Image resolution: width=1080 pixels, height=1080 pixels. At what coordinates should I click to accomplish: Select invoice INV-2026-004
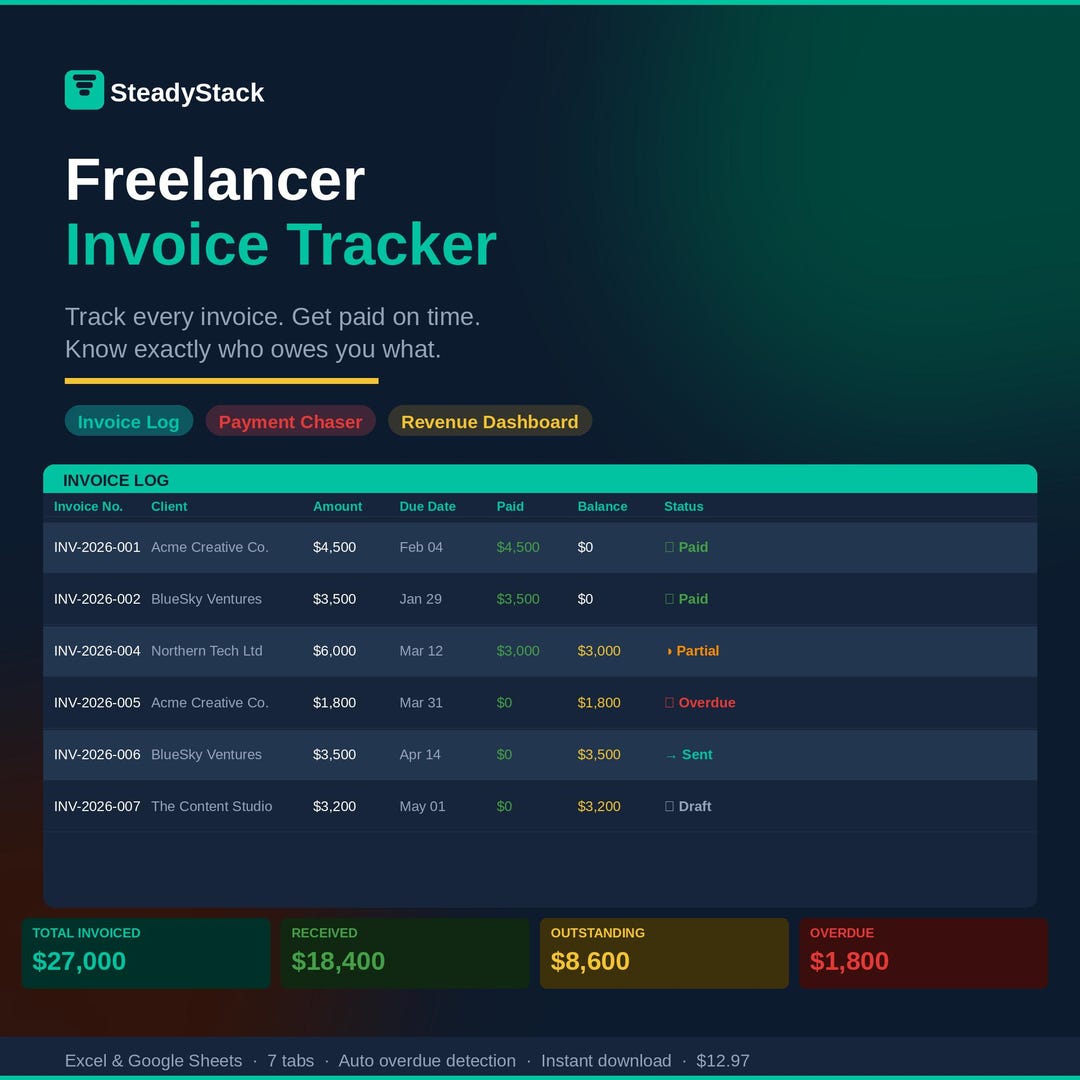click(97, 650)
